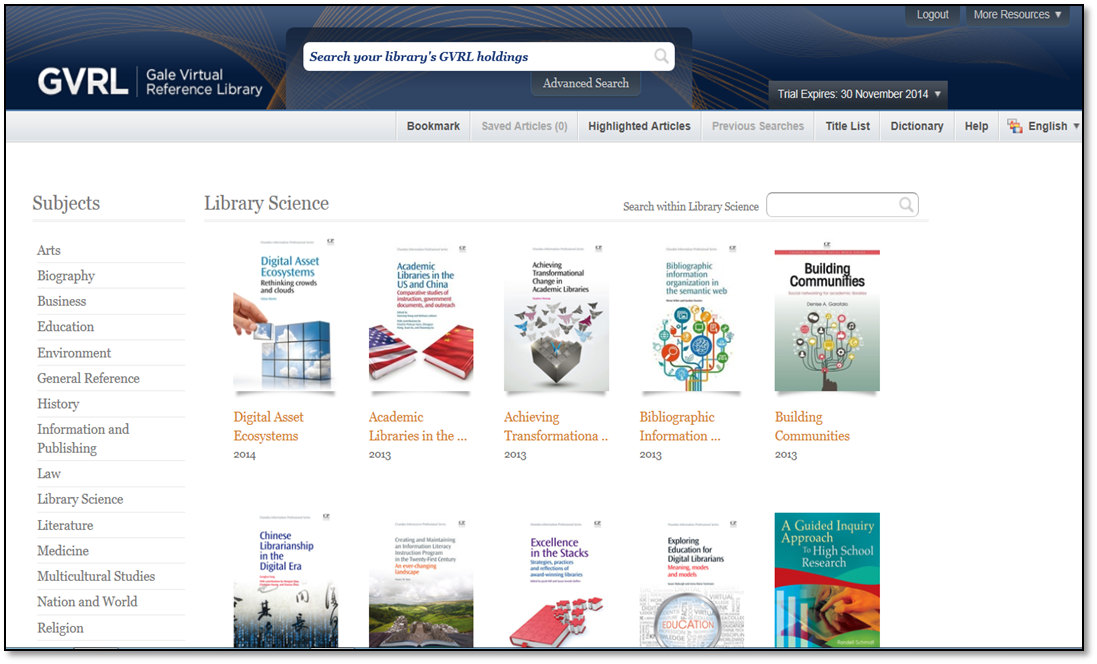Select the Nation and World subject
The height and width of the screenshot is (664, 1097).
87,602
